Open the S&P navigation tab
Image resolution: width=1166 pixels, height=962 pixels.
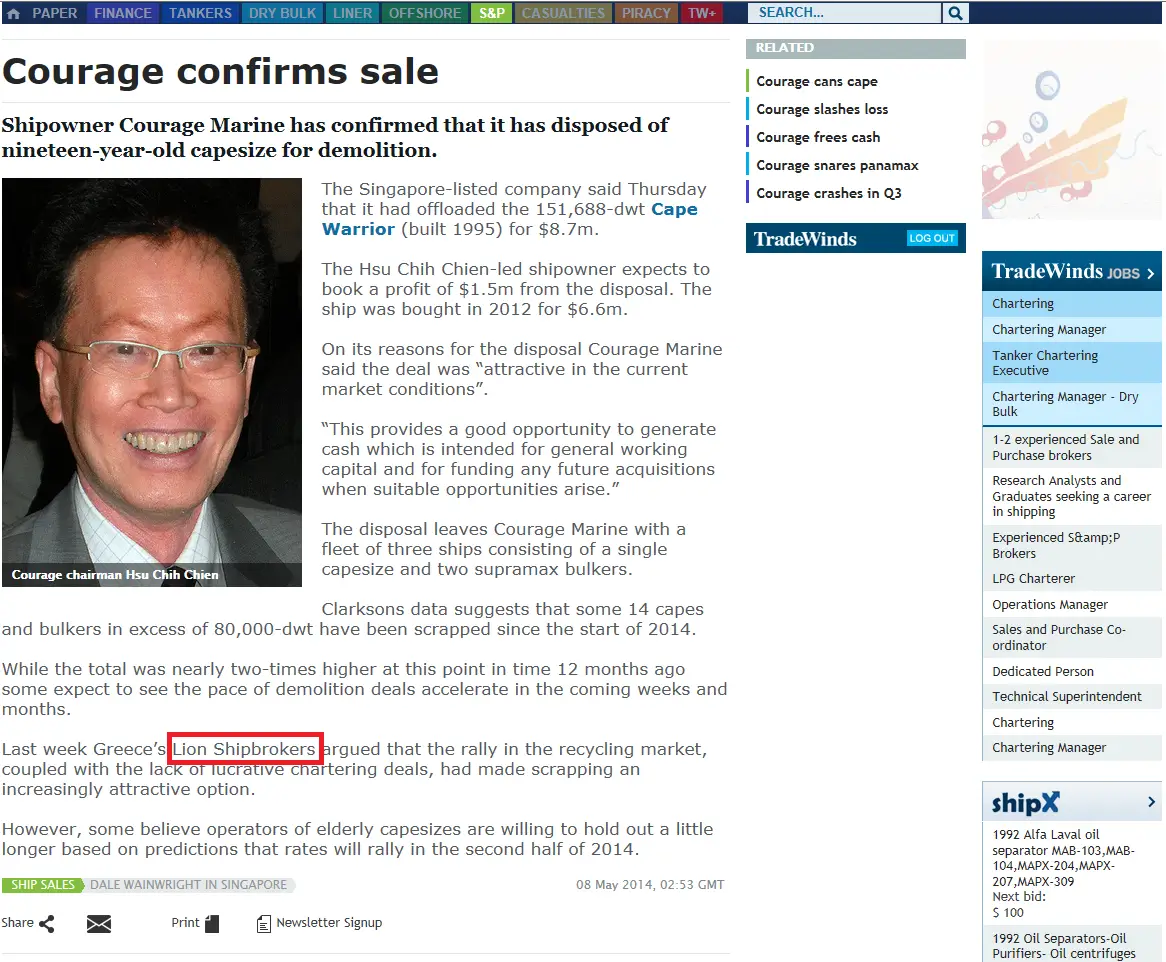pyautogui.click(x=492, y=13)
